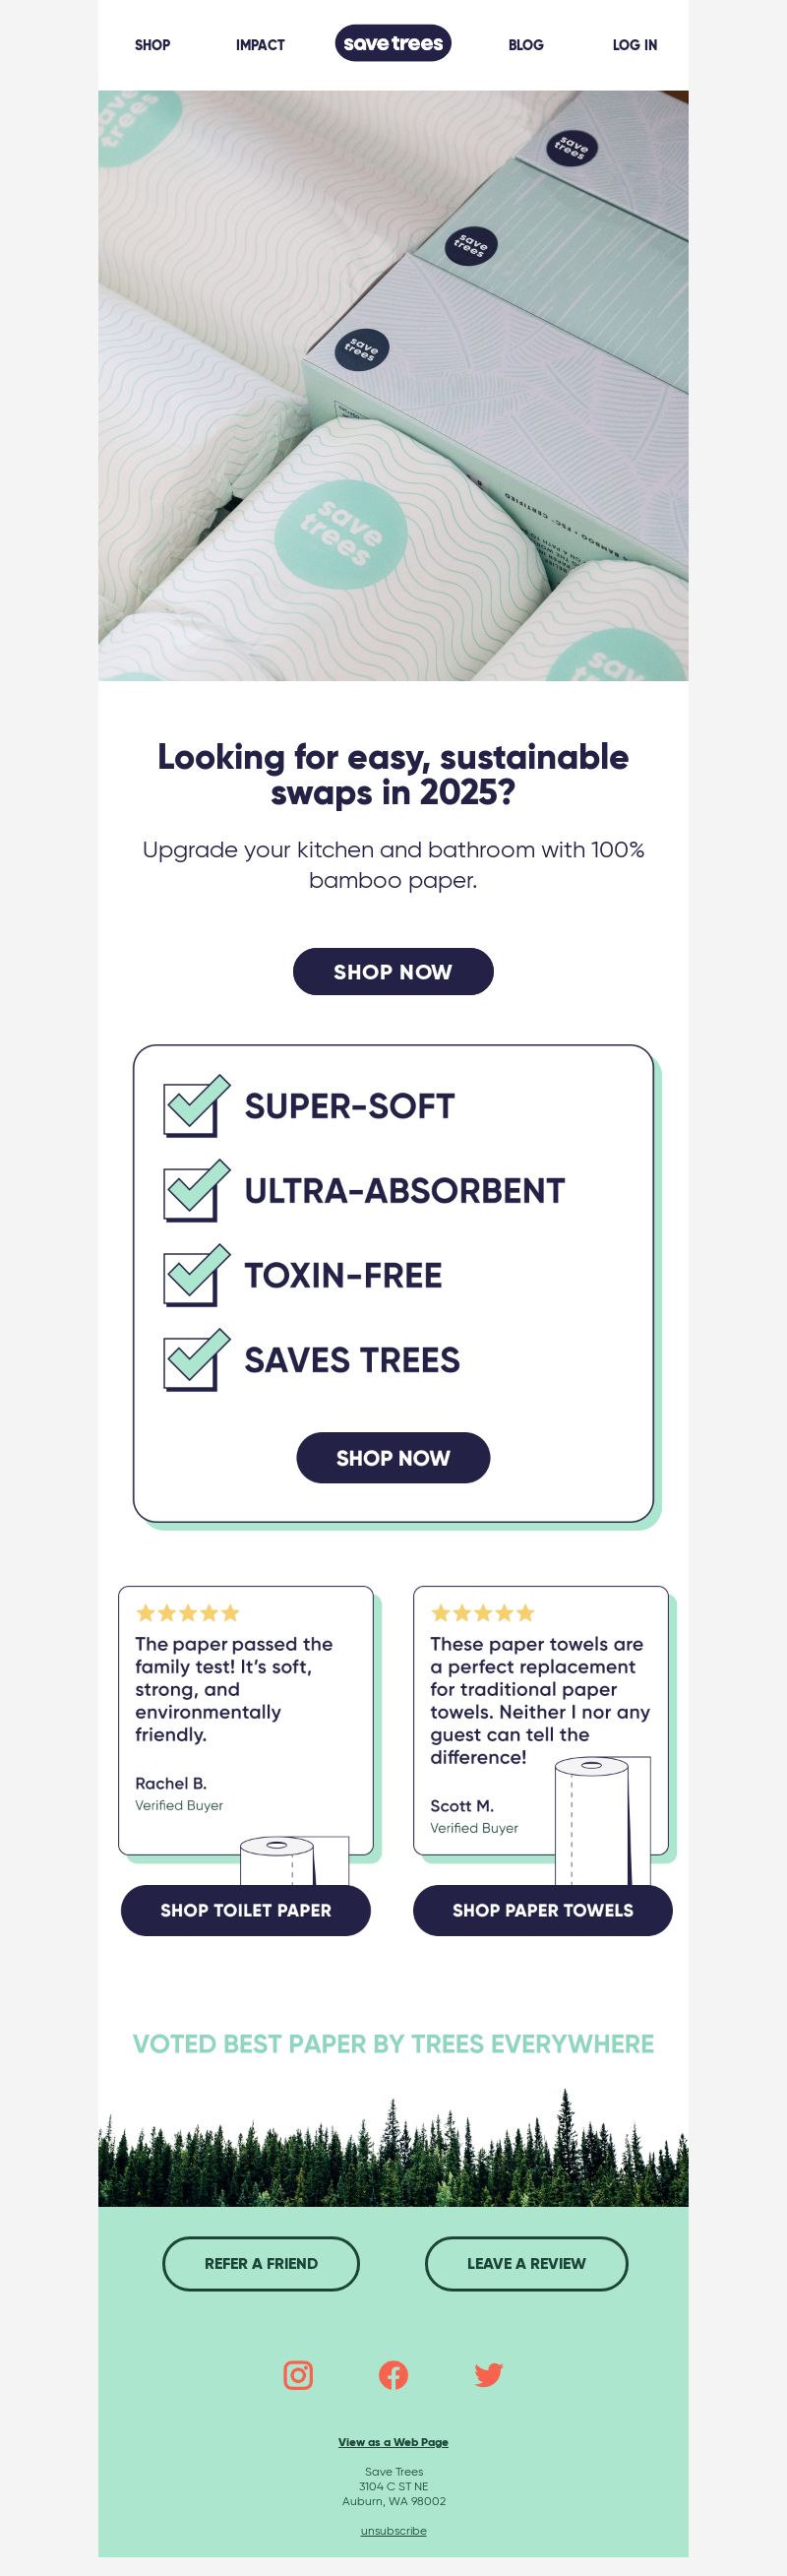Open the Facebook social icon
Screen dimensions: 787x2576
click(x=393, y=2374)
